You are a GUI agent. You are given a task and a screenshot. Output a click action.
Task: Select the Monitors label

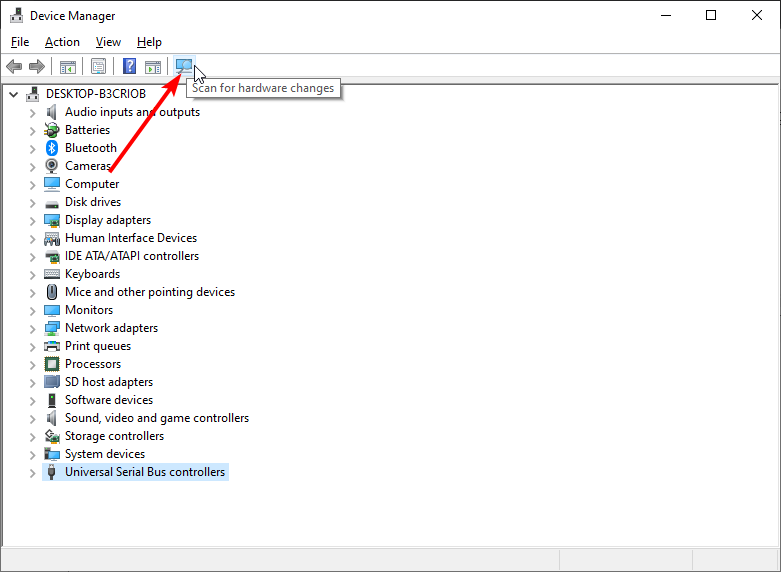pyautogui.click(x=89, y=310)
